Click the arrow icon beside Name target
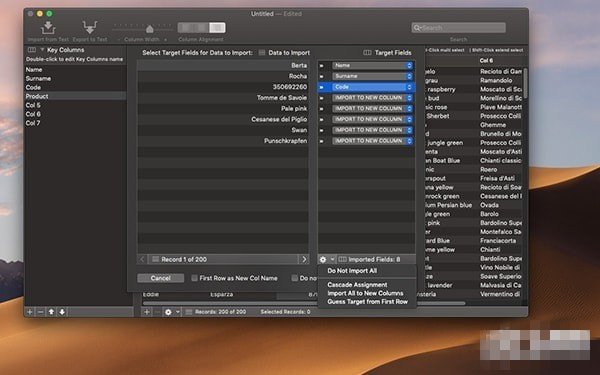 click(322, 66)
